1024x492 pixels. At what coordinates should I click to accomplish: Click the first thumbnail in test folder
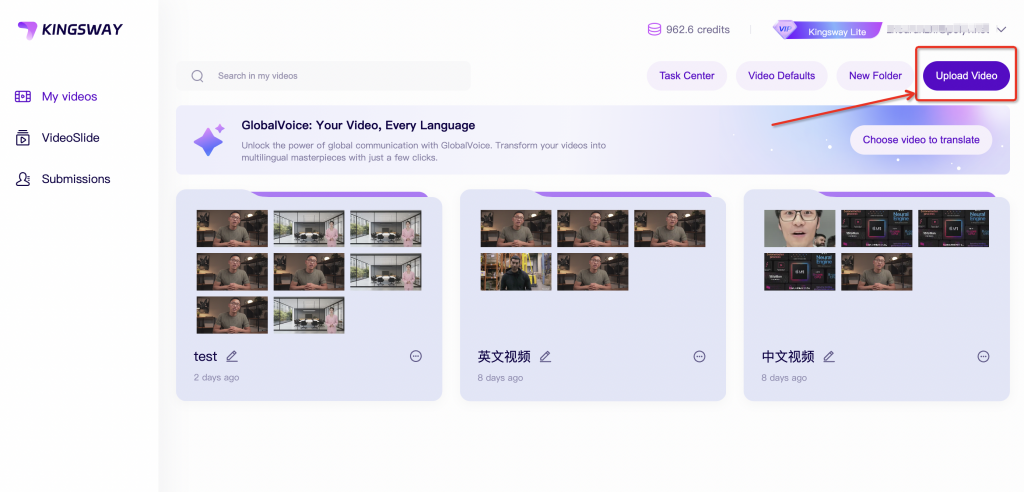[232, 229]
